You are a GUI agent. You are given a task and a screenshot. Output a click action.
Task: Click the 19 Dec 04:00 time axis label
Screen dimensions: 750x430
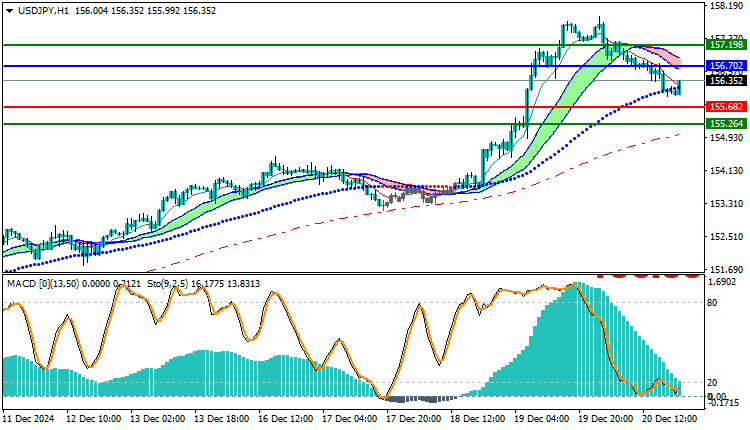click(542, 419)
